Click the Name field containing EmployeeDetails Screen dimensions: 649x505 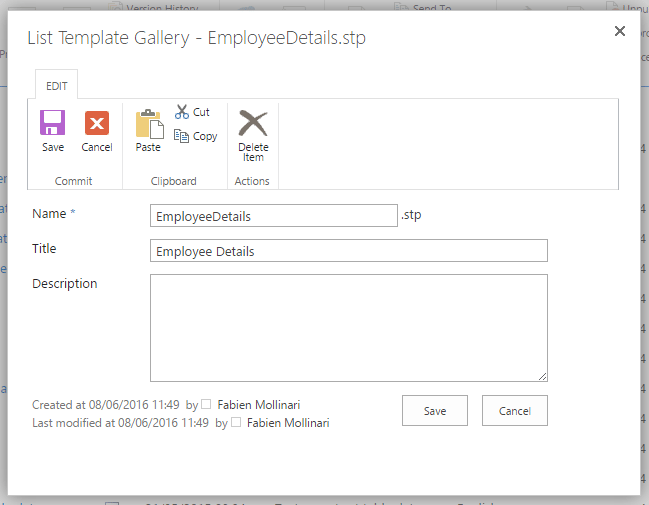(274, 216)
